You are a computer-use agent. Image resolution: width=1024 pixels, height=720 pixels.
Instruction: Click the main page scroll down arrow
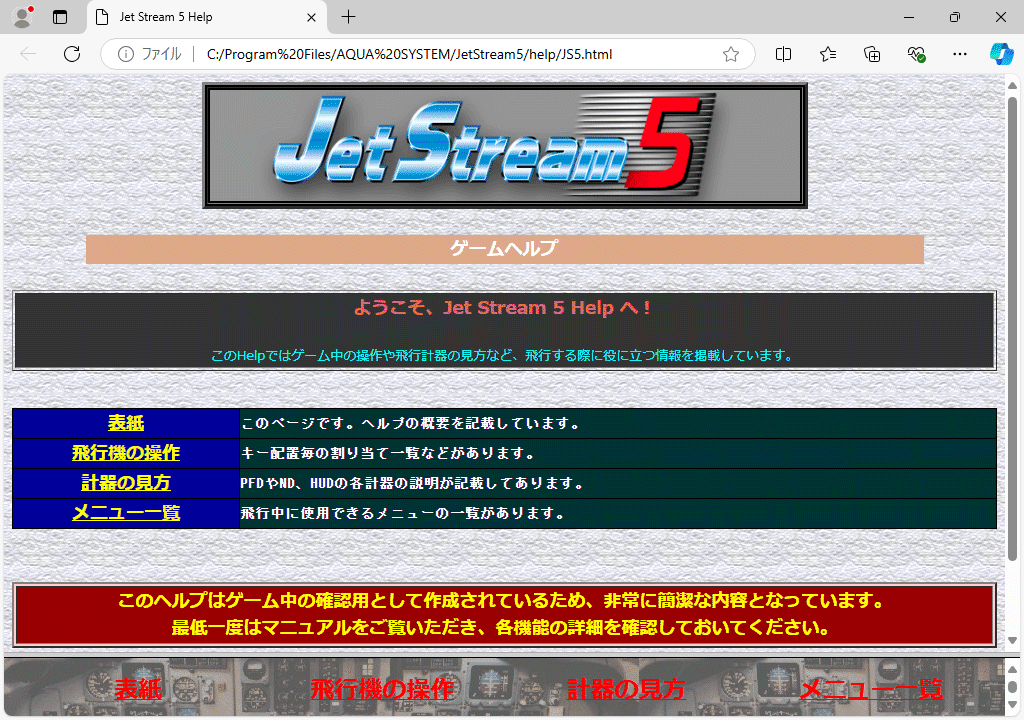1012,641
